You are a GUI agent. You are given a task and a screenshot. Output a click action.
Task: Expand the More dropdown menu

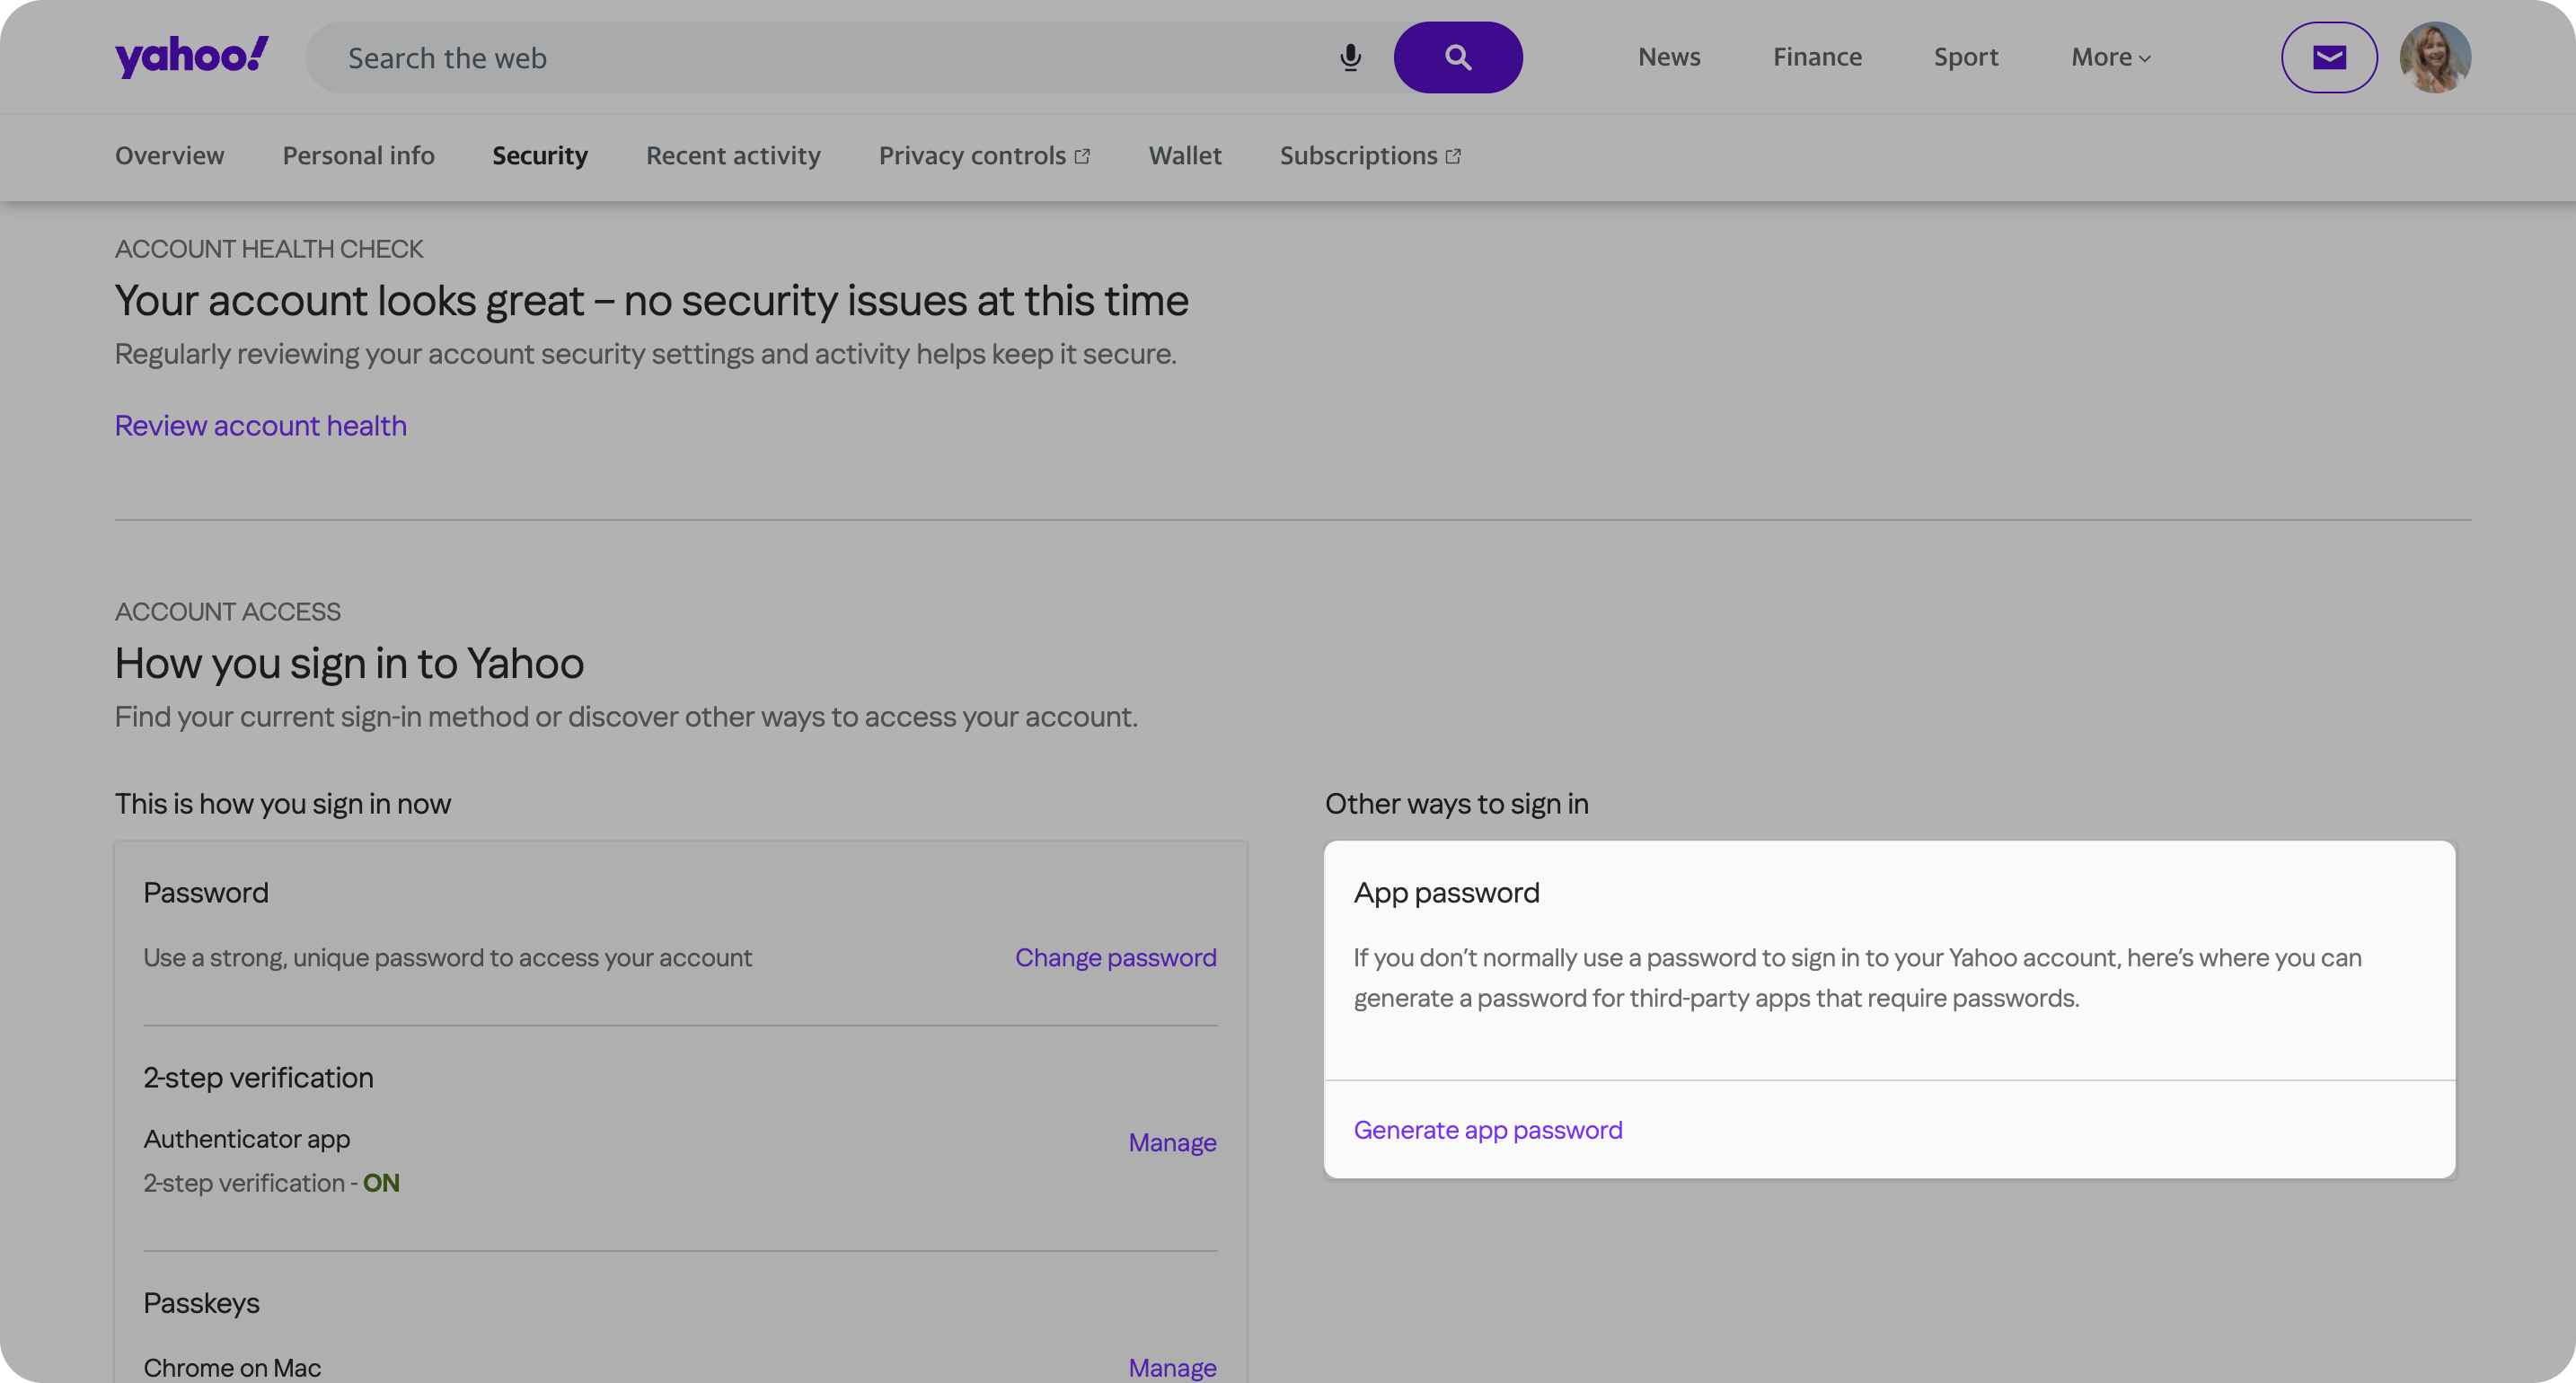click(x=2110, y=58)
